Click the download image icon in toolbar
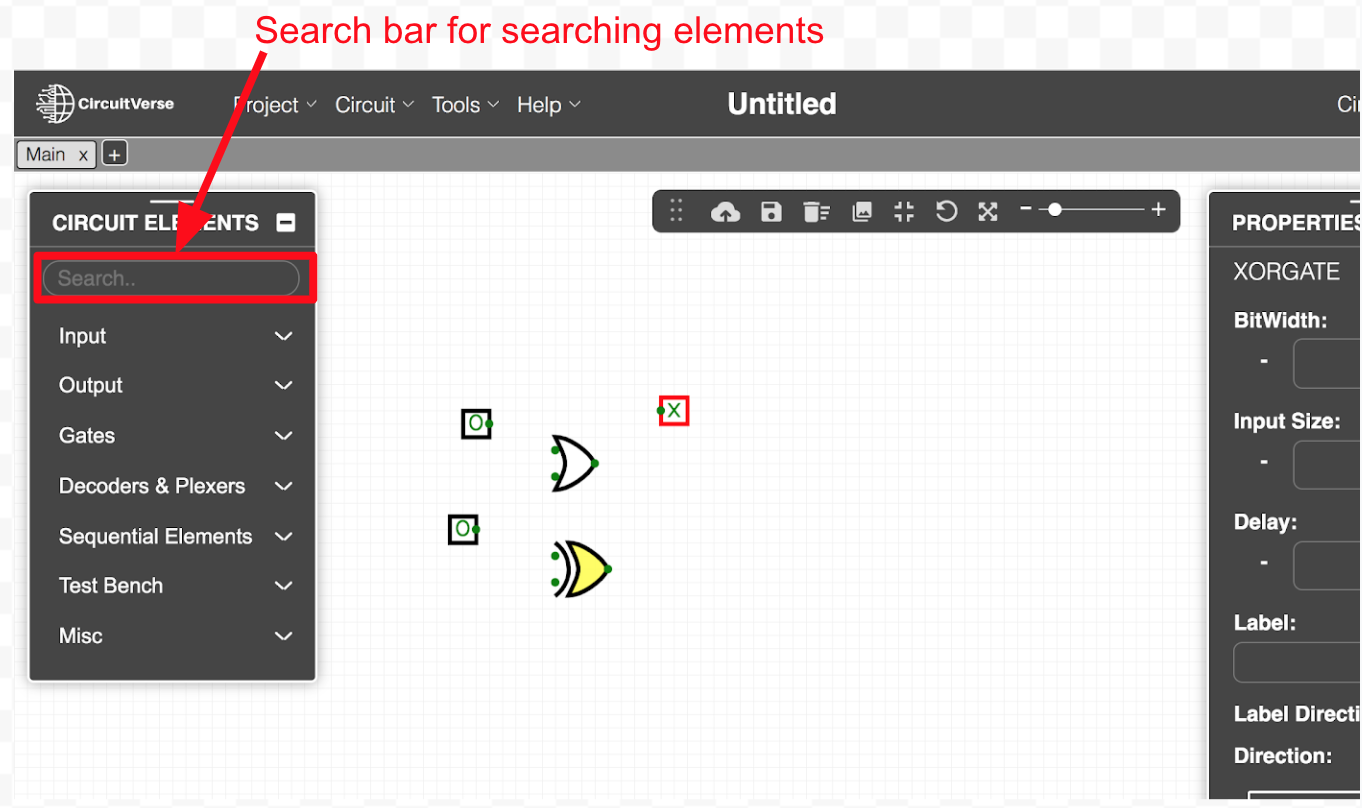The width and height of the screenshot is (1362, 808). [x=862, y=212]
